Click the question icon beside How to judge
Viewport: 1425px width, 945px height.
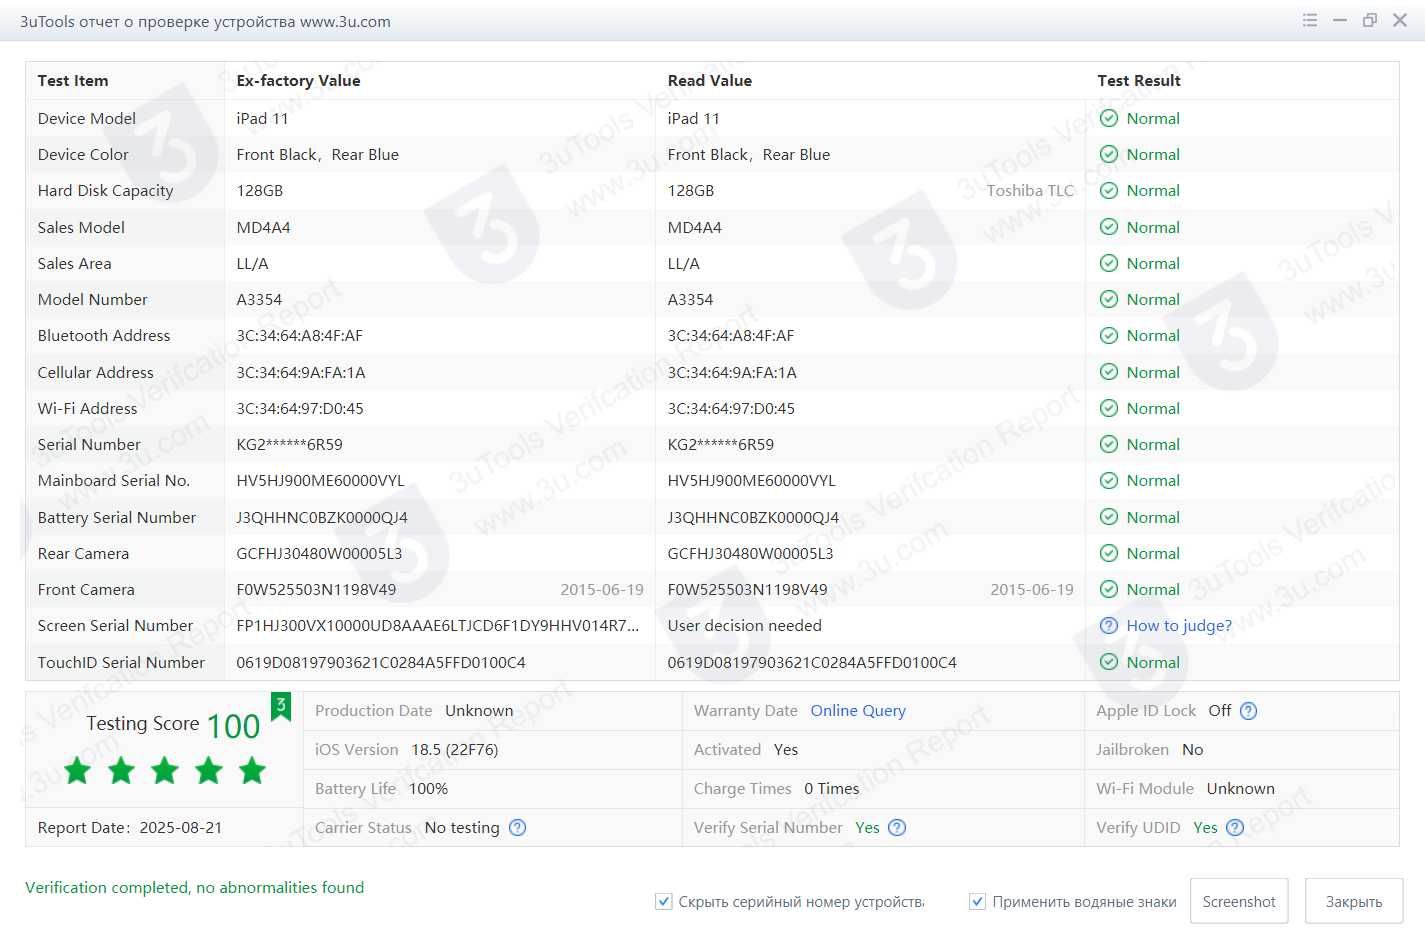1108,626
